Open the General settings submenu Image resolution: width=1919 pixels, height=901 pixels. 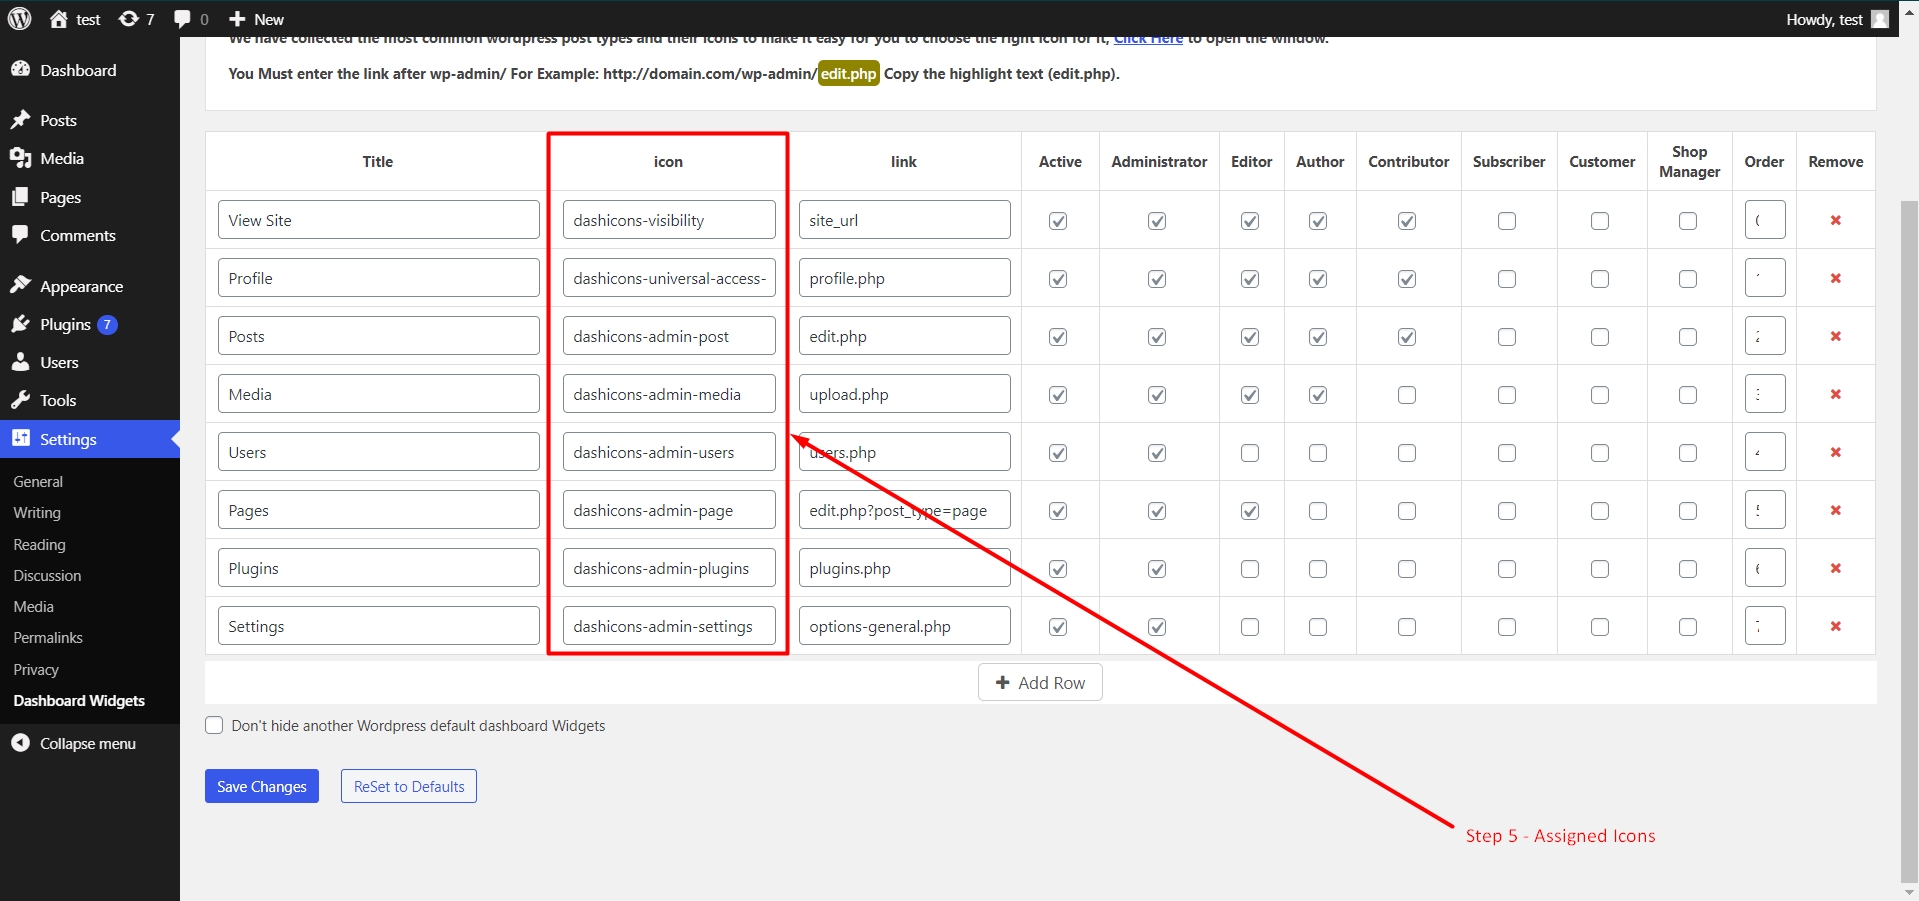click(x=38, y=482)
